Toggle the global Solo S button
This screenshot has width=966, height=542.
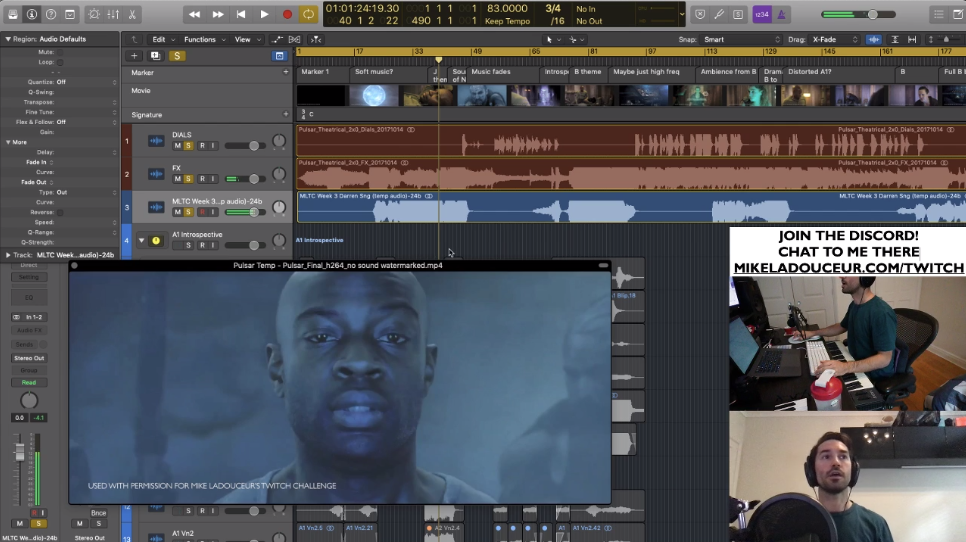point(177,56)
